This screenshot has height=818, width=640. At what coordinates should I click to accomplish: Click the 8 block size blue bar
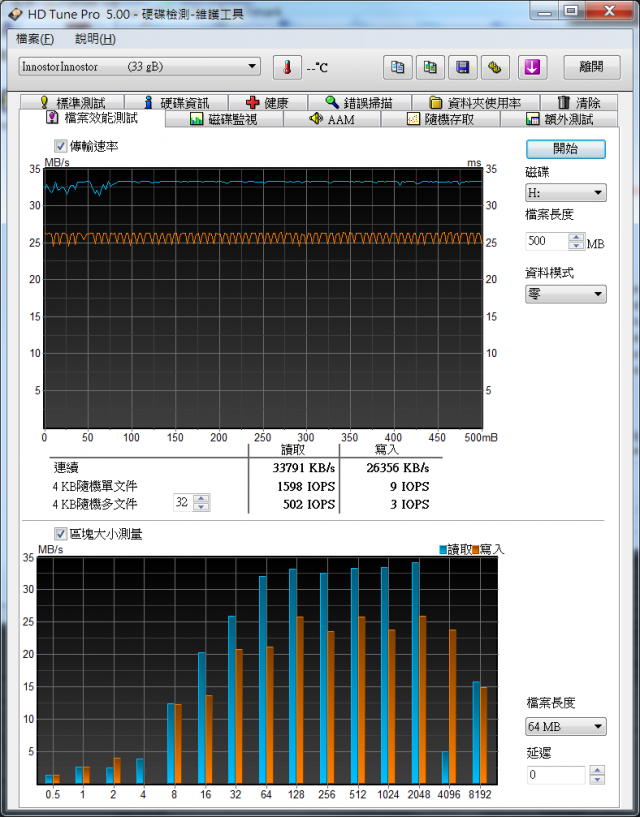coord(171,743)
